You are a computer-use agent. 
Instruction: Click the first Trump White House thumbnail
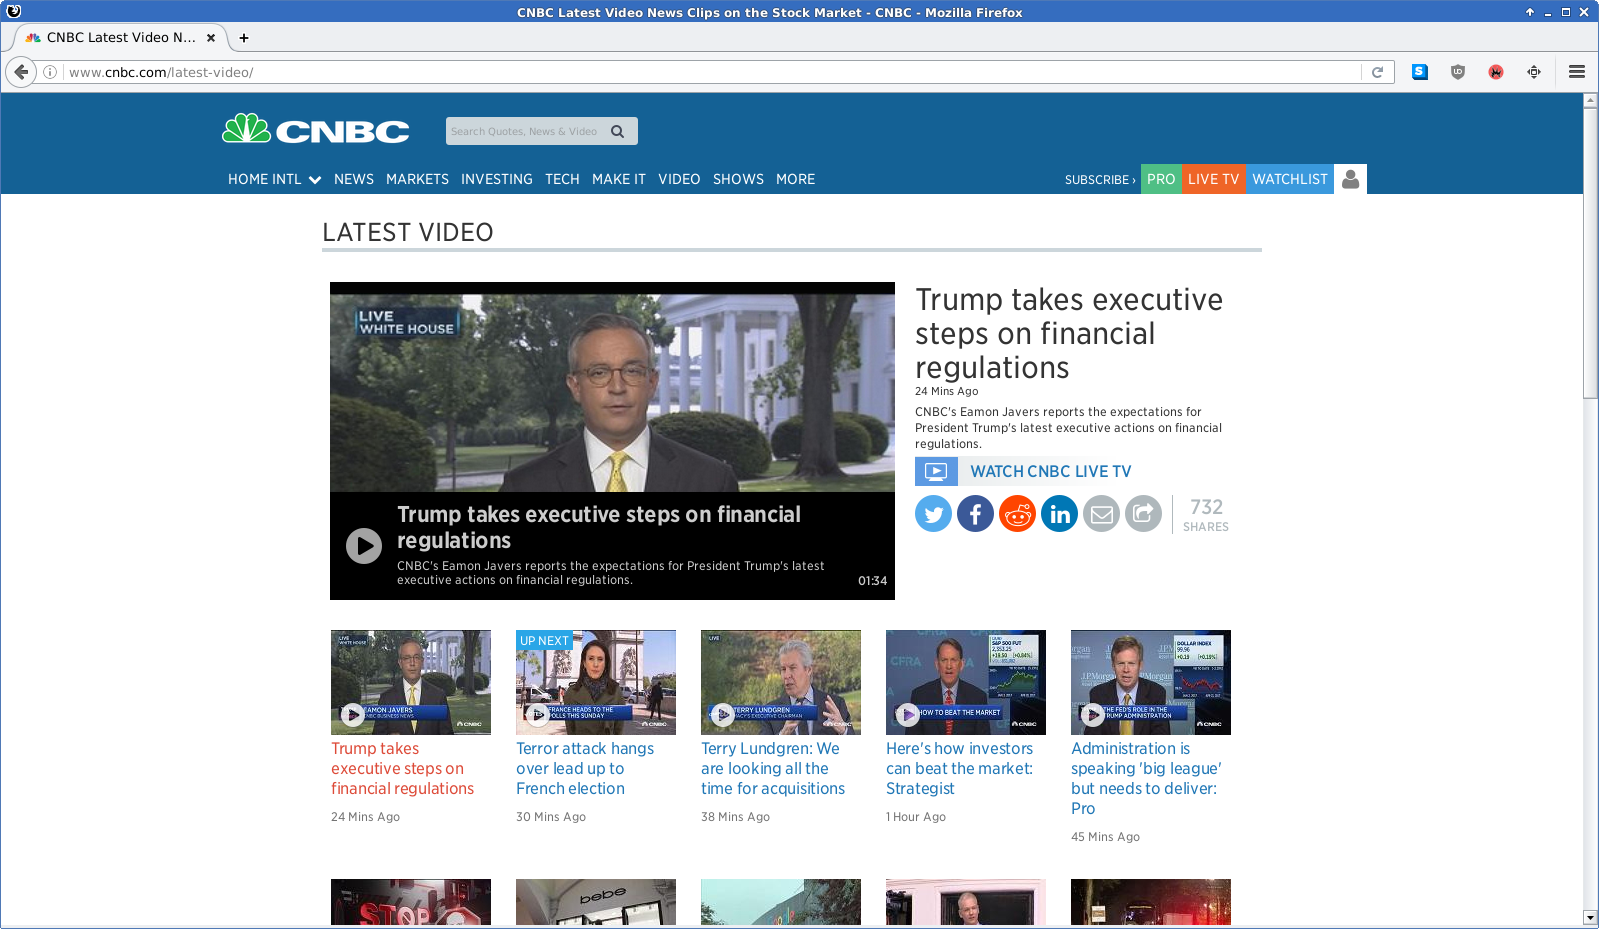tap(411, 682)
